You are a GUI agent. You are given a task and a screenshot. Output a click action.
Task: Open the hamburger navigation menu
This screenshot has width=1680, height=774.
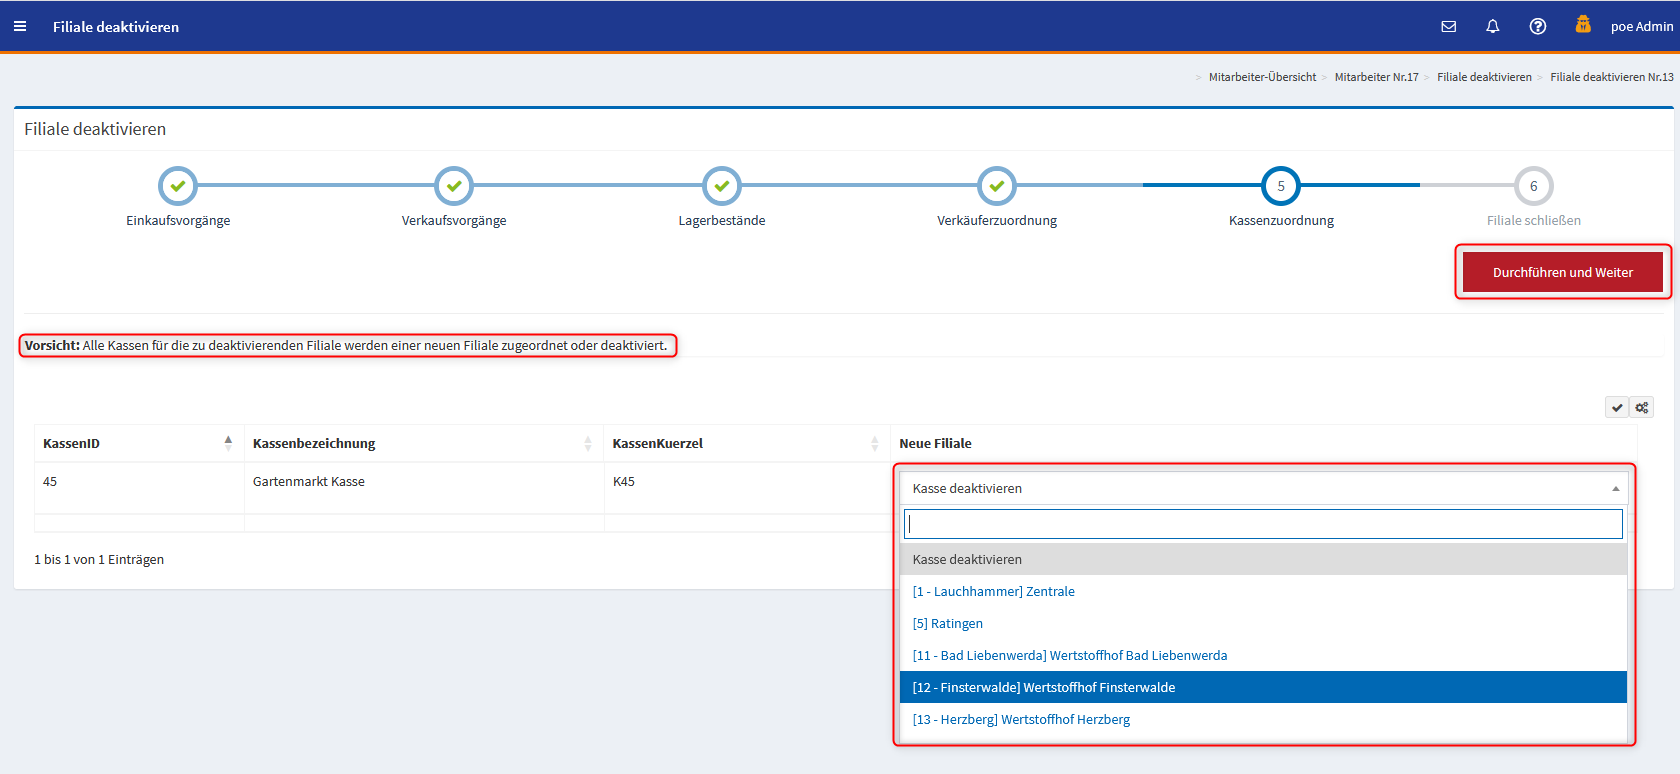(20, 27)
